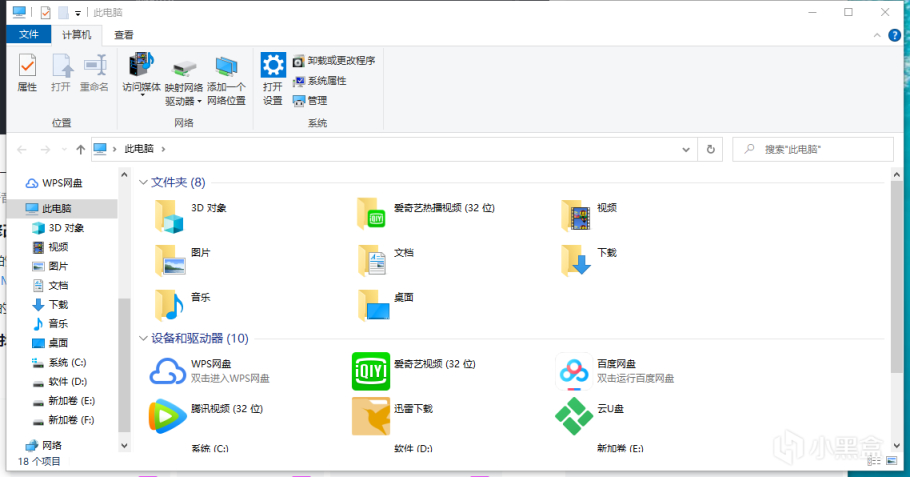Click 管理 in system group

tap(310, 100)
